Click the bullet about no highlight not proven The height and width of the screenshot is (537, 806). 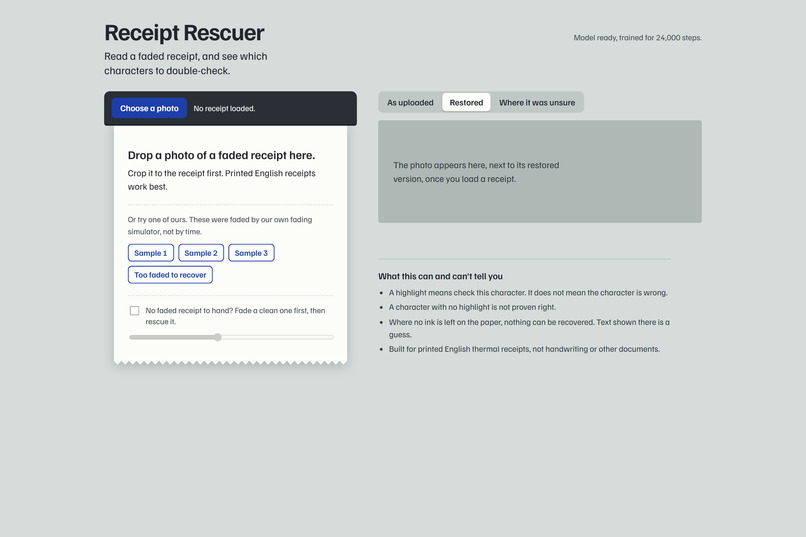point(472,307)
